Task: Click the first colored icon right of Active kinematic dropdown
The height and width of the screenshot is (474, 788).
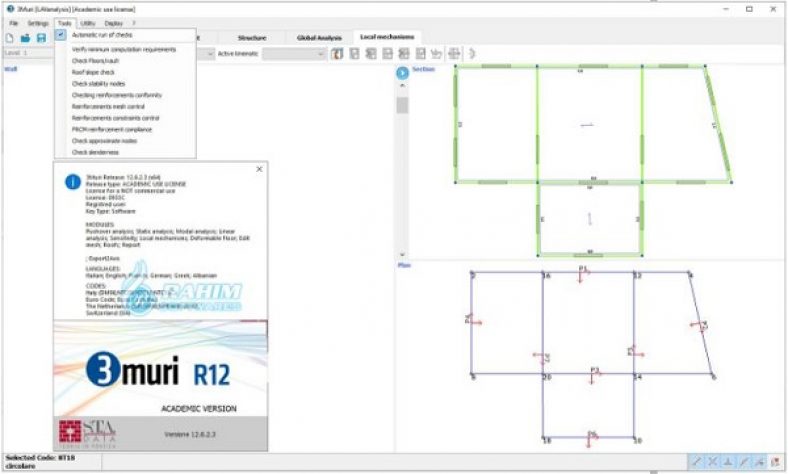Action: tap(337, 53)
